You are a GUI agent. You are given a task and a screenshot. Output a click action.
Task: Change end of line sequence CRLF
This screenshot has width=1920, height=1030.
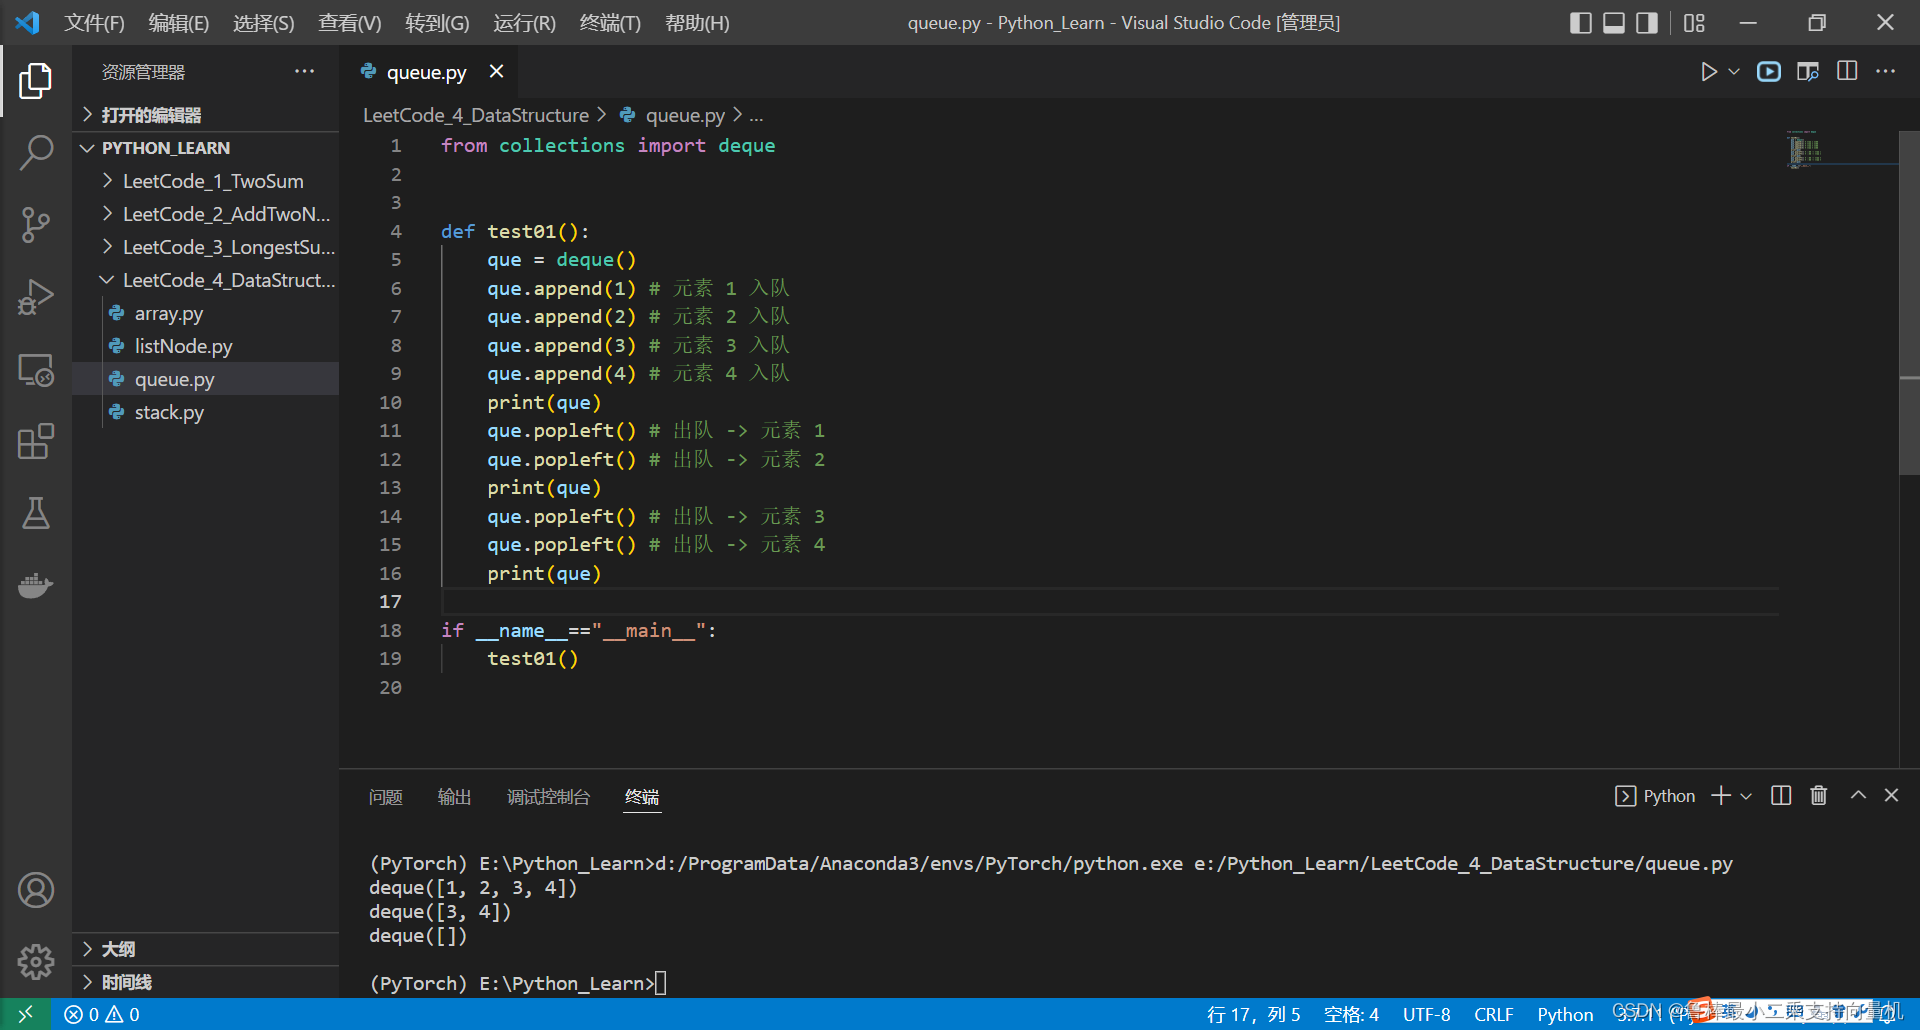pos(1493,1014)
